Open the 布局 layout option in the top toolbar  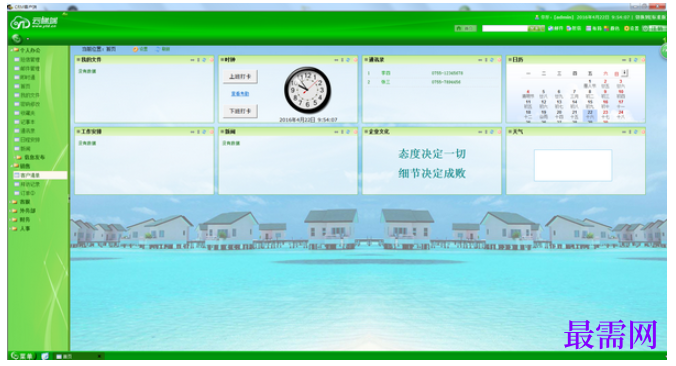(x=594, y=28)
